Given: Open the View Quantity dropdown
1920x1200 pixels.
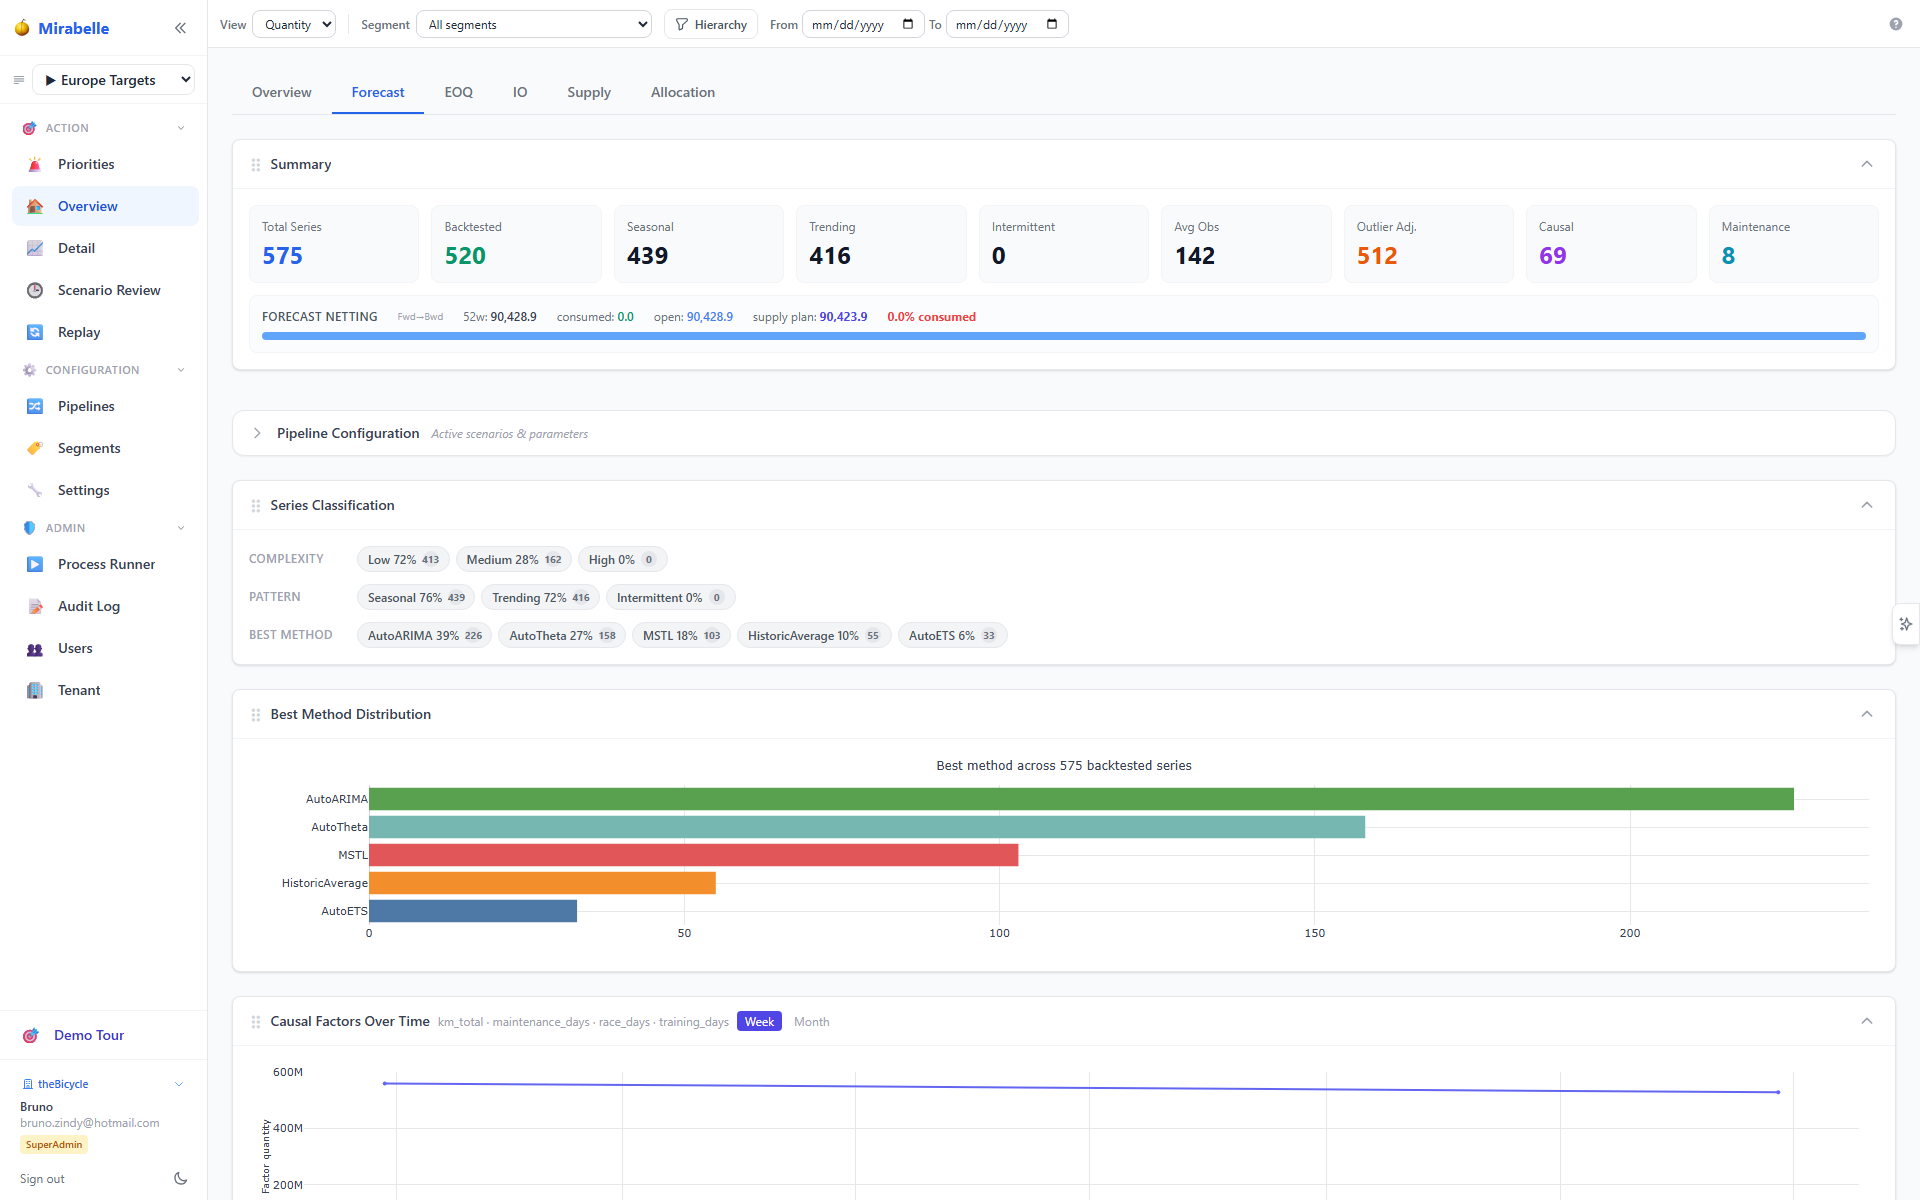Looking at the screenshot, I should [x=294, y=24].
